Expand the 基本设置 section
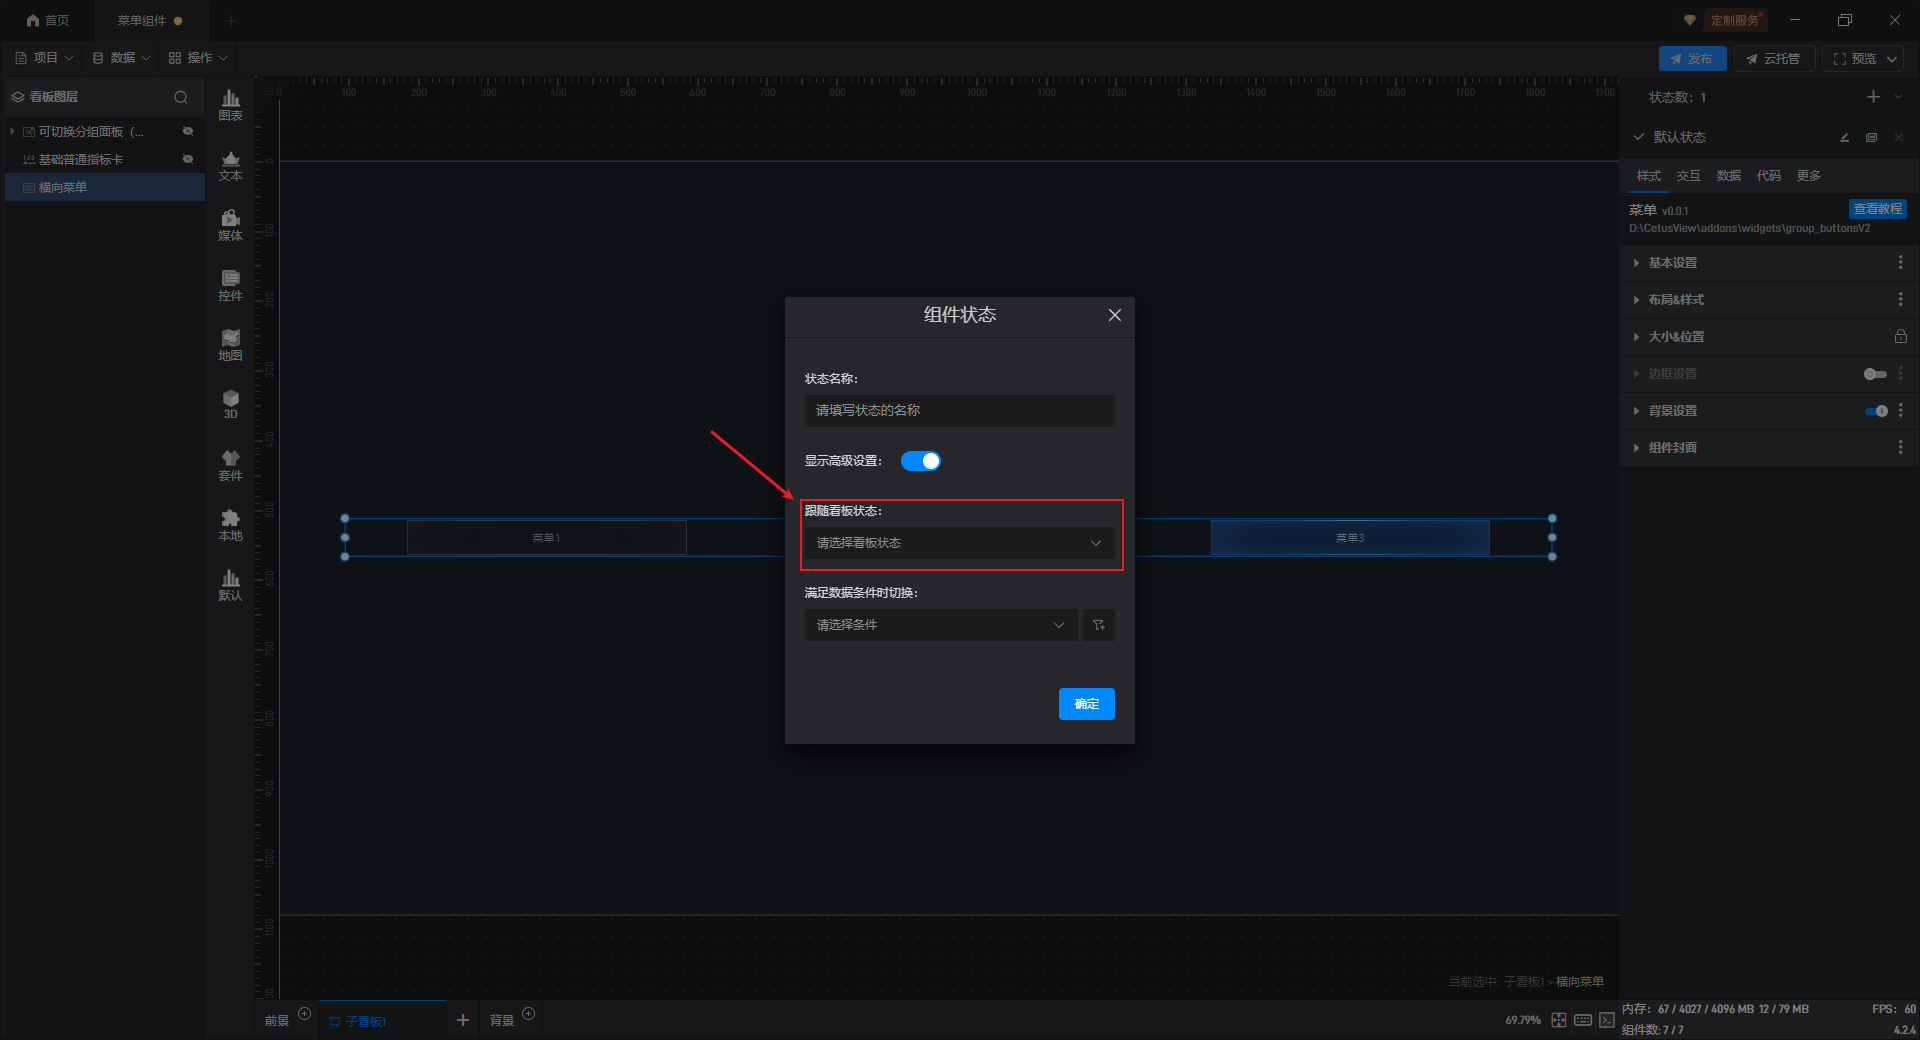 point(1672,263)
